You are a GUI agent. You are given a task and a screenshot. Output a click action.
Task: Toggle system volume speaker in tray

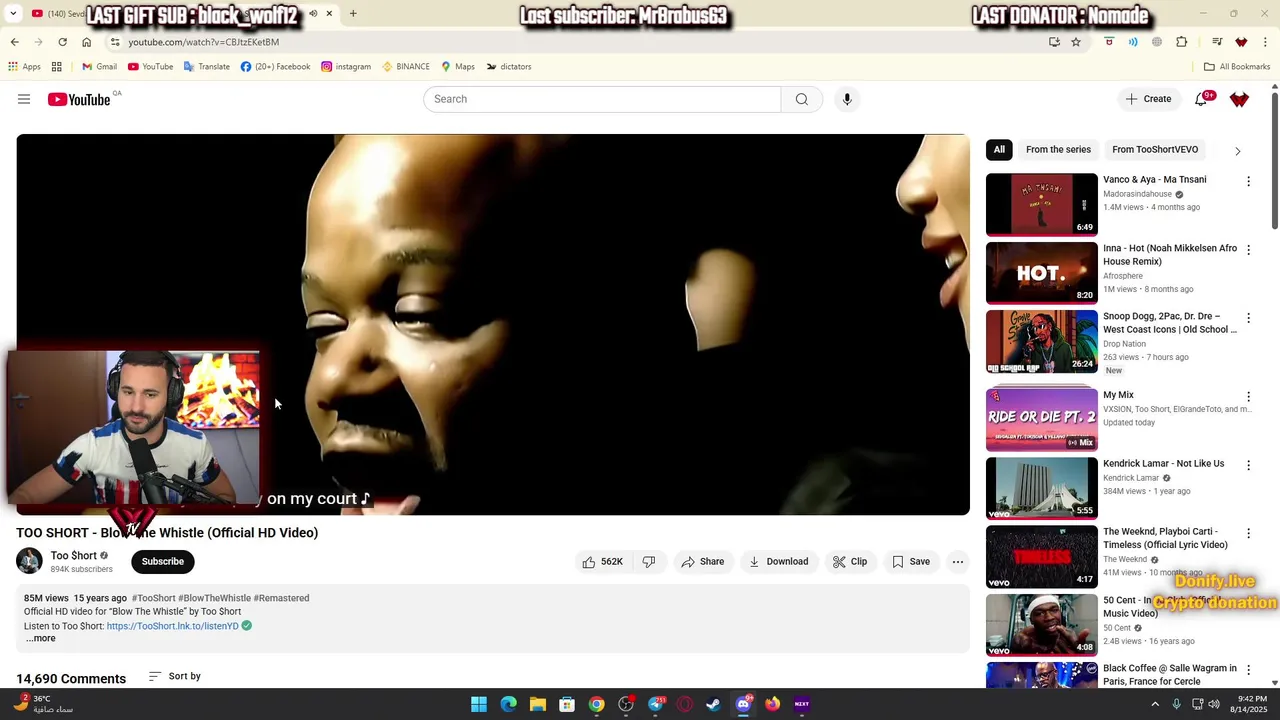point(1214,704)
